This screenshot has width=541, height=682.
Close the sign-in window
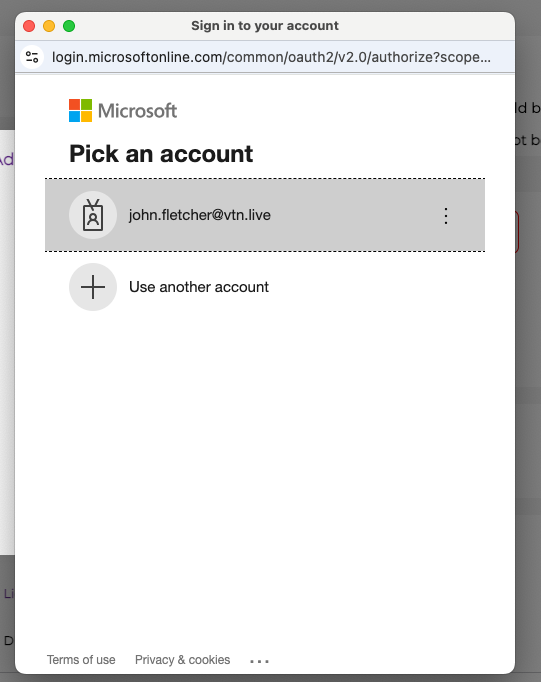click(29, 26)
